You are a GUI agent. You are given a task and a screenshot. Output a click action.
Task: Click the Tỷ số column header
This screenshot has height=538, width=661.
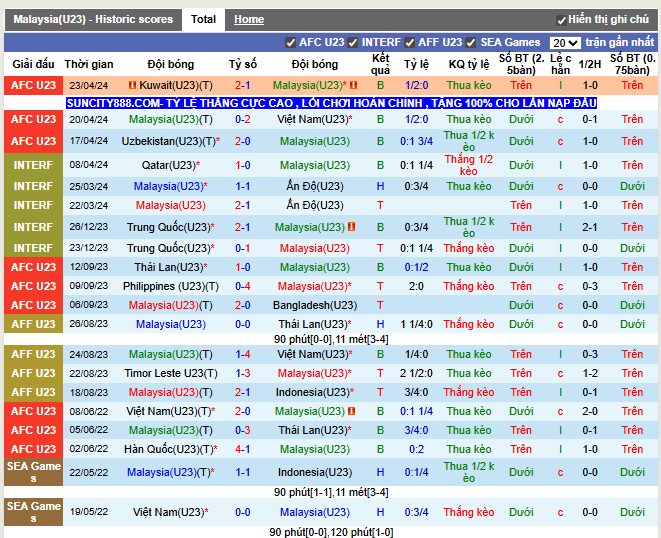pos(242,65)
